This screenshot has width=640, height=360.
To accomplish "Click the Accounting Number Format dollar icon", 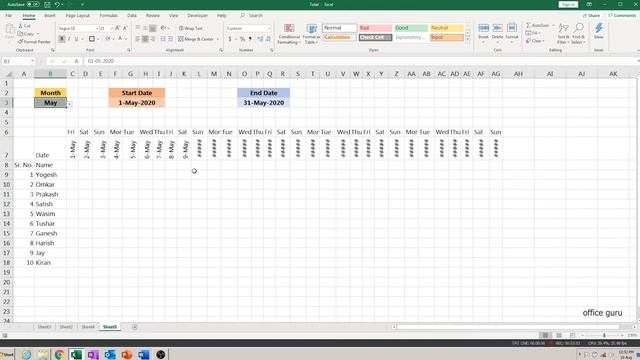I will click(230, 39).
